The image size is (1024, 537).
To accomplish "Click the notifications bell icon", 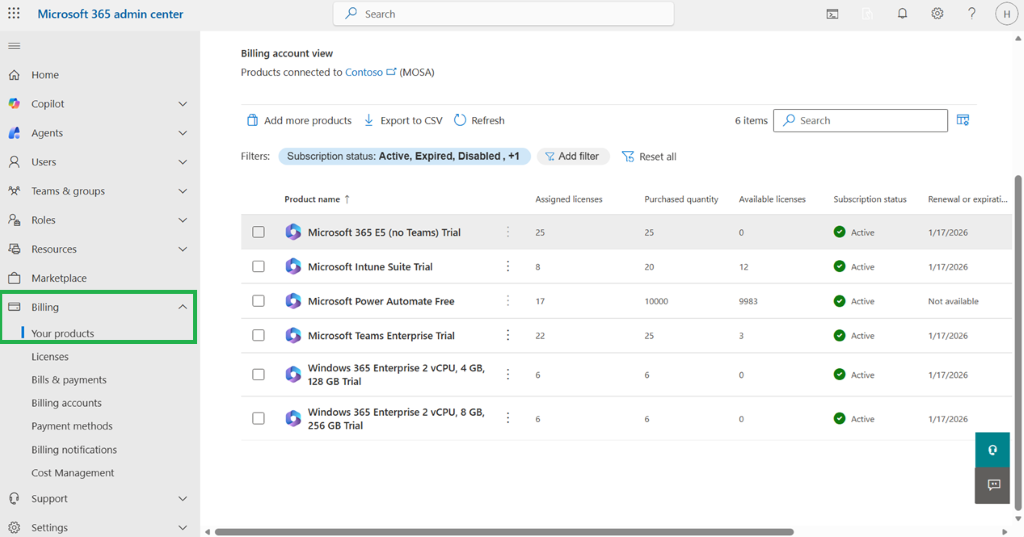I will point(903,14).
